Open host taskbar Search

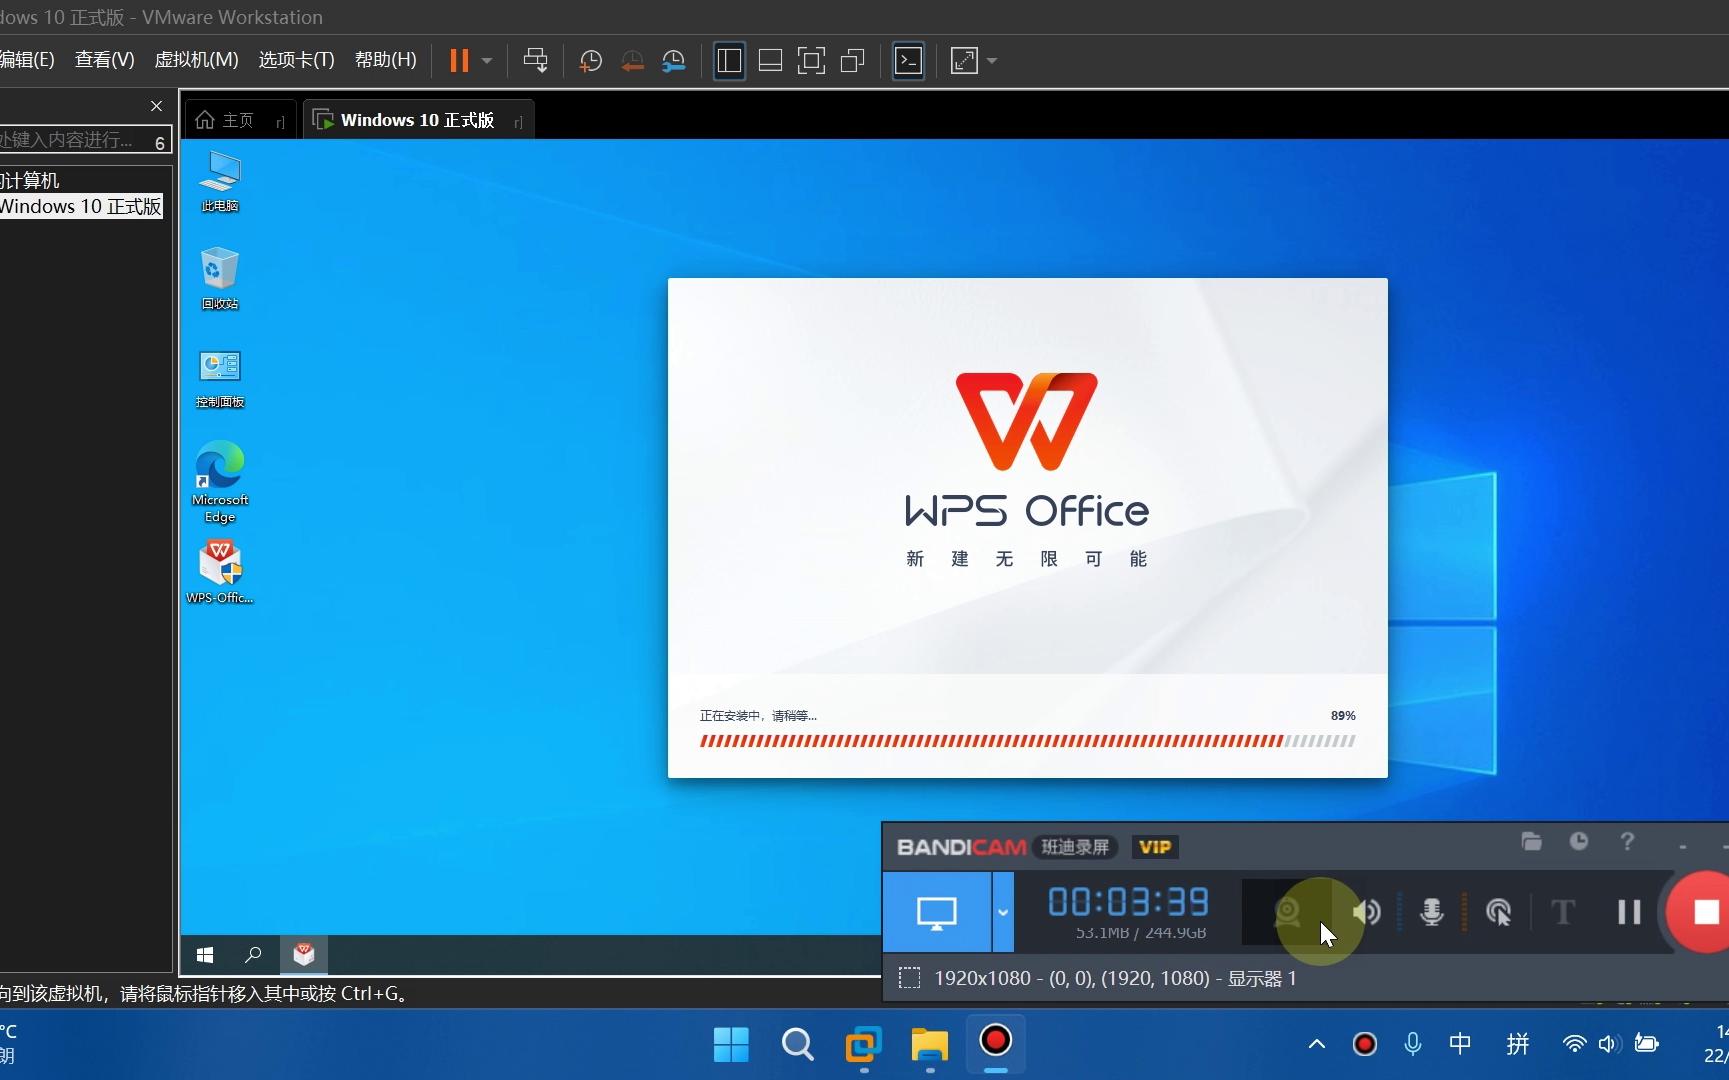(x=797, y=1045)
